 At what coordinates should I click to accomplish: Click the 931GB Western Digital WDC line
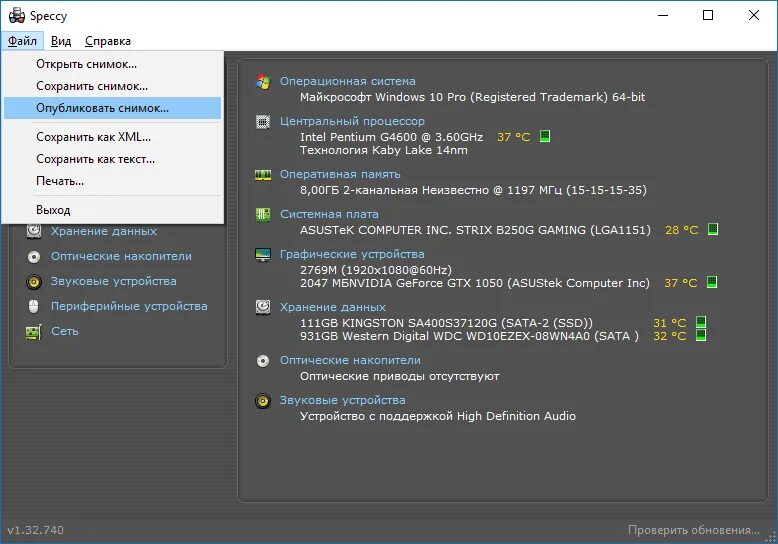469,336
